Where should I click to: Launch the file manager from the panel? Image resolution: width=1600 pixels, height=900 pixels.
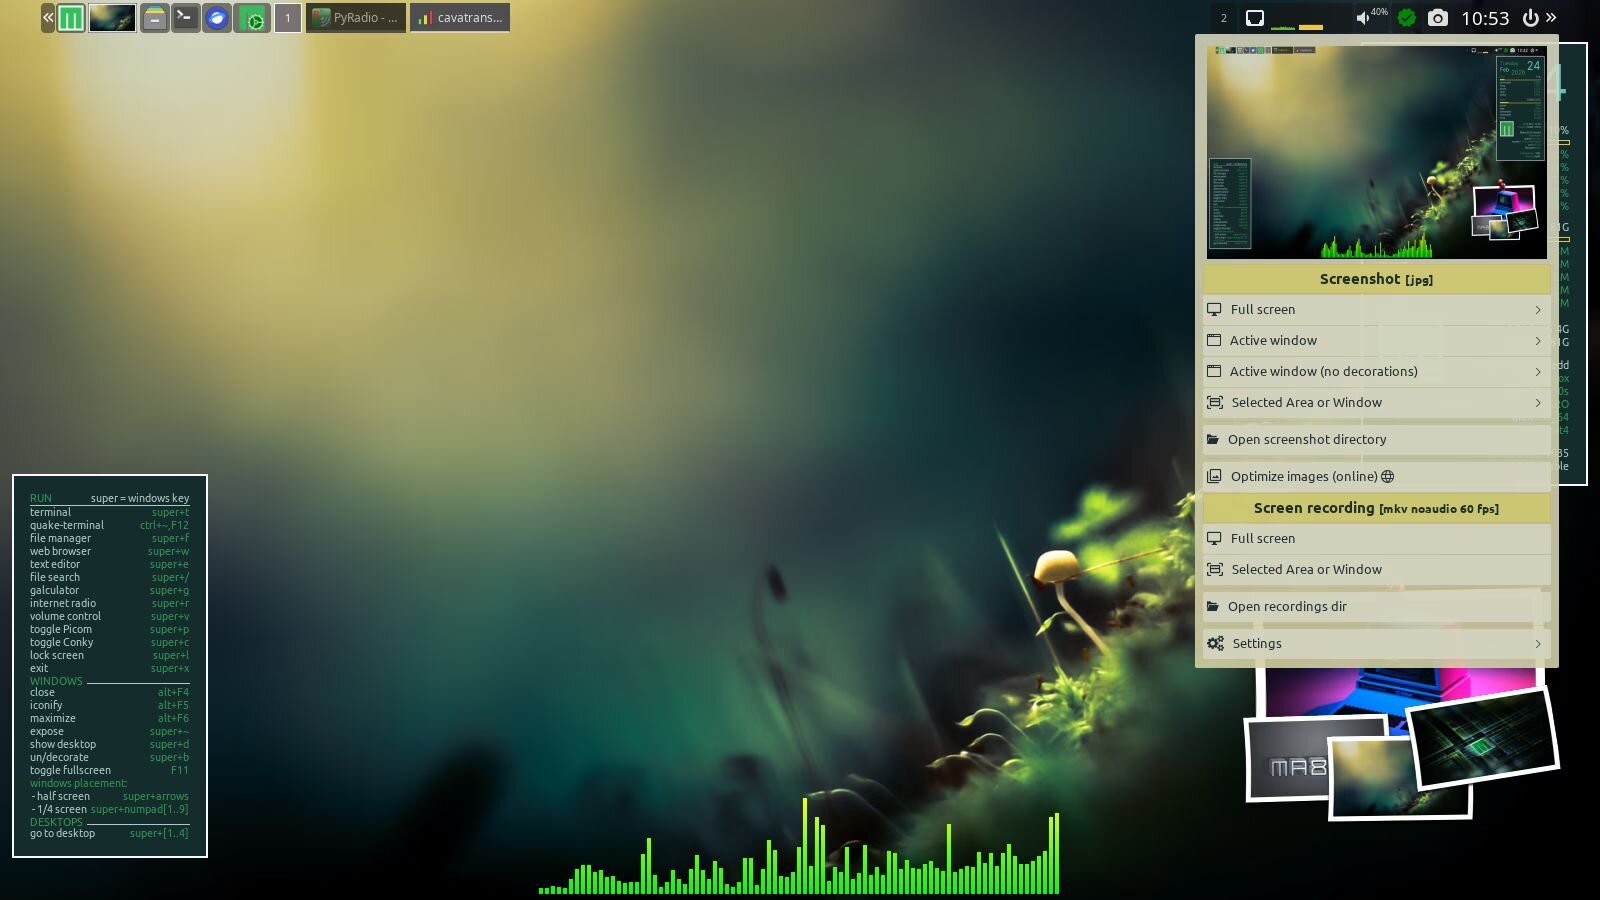(x=154, y=18)
